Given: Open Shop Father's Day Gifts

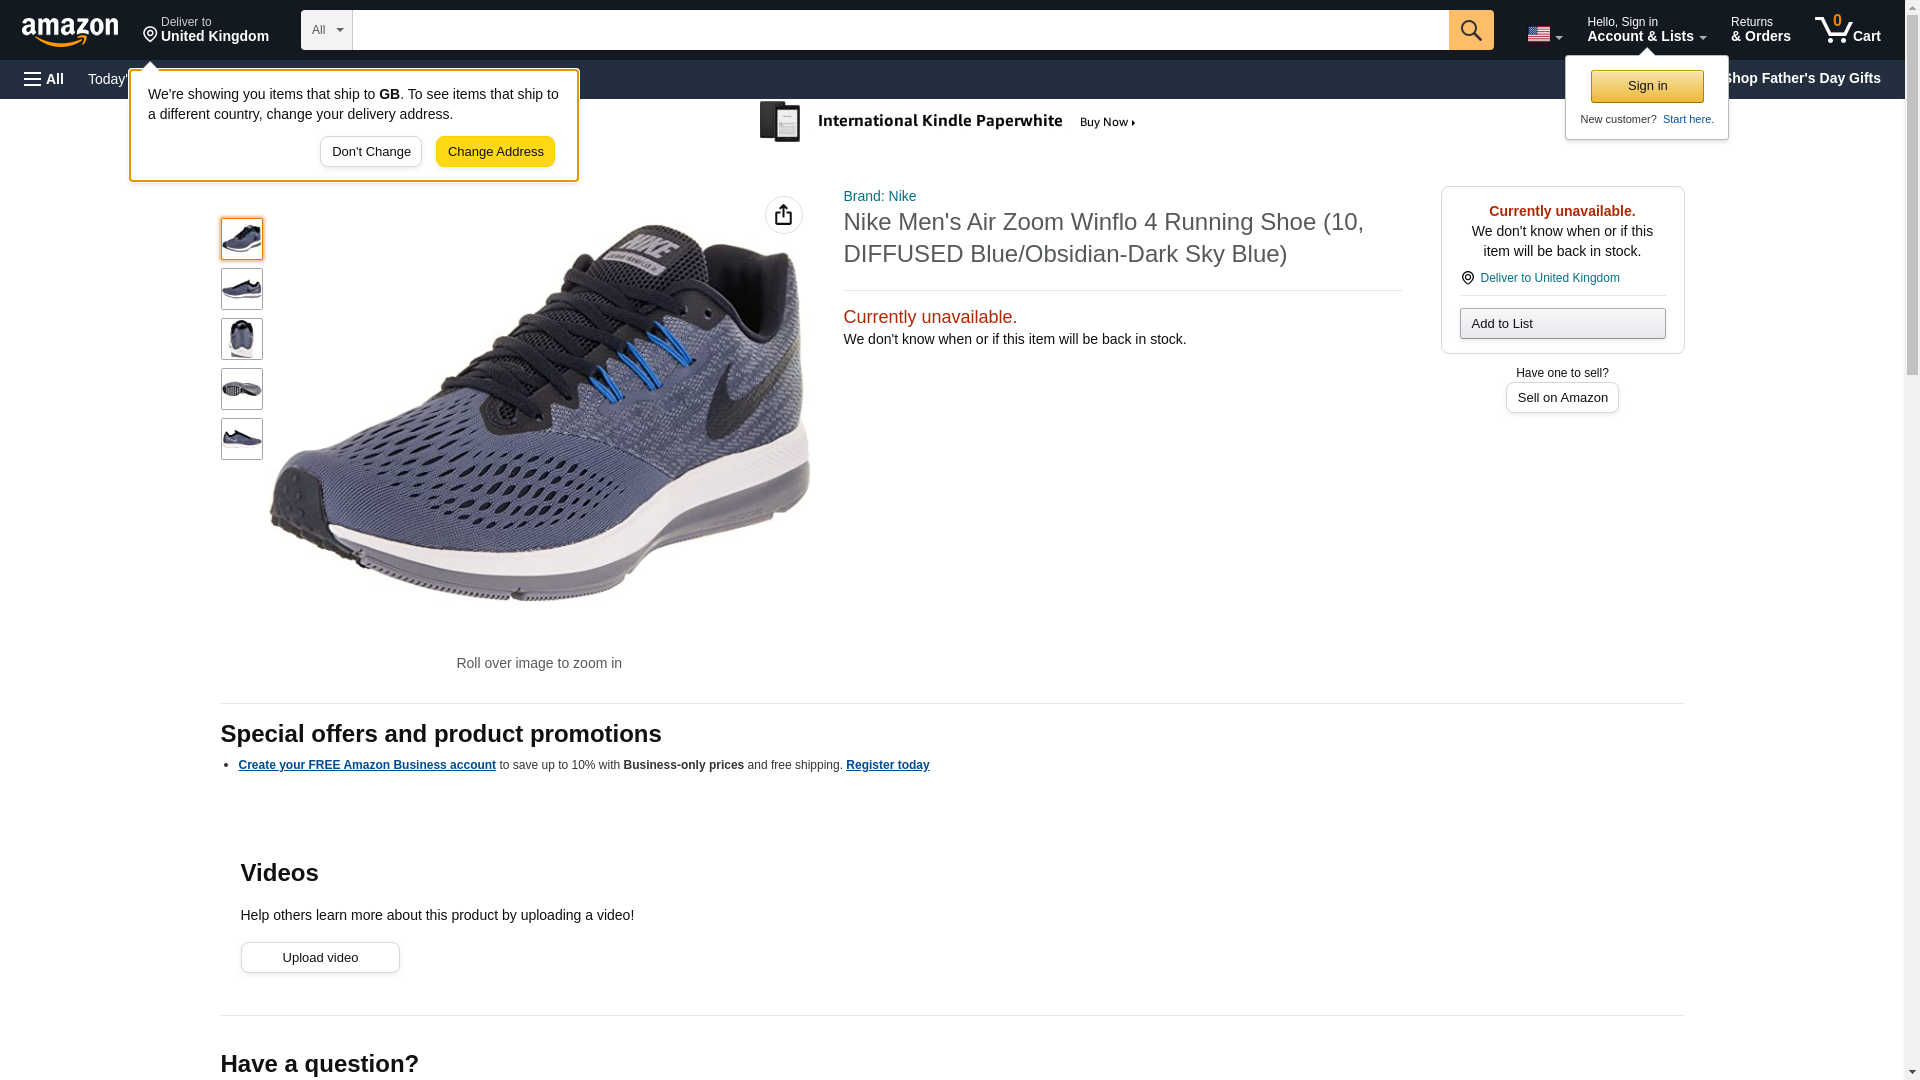Looking at the screenshot, I should tap(1801, 78).
